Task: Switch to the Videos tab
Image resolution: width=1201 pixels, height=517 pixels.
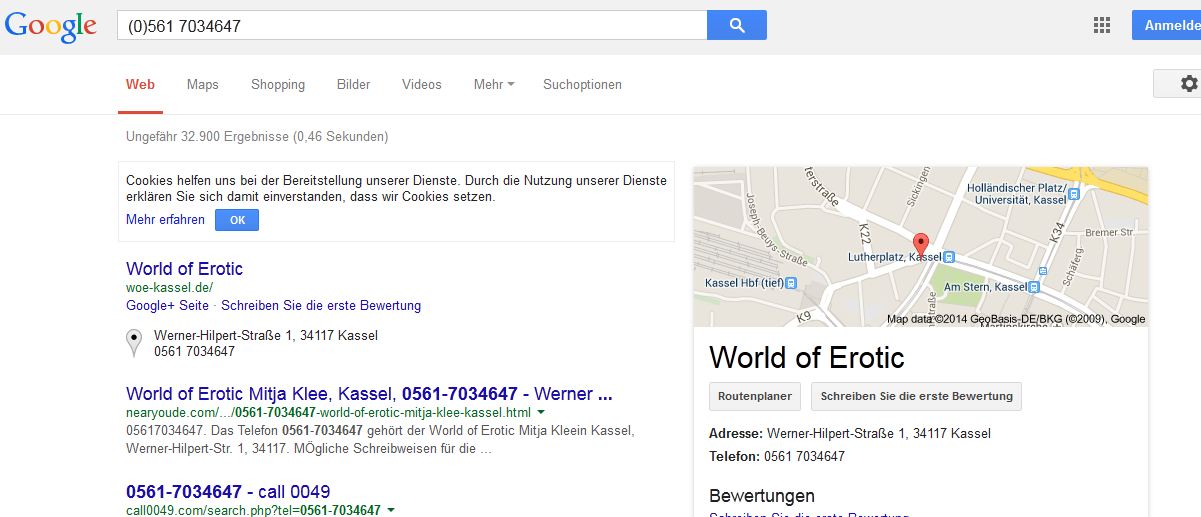Action: click(x=421, y=85)
